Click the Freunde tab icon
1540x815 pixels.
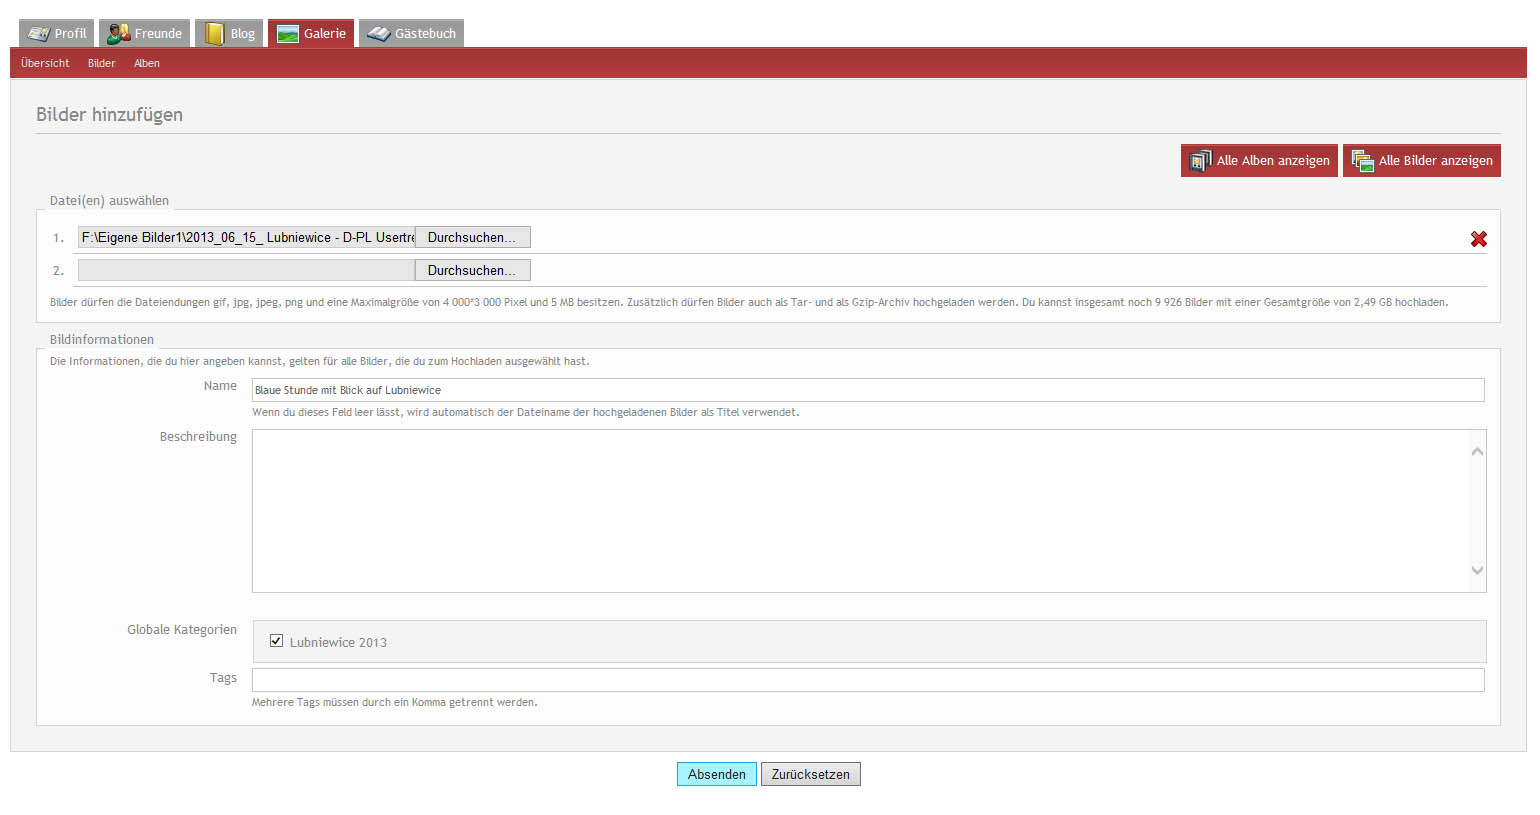point(118,34)
